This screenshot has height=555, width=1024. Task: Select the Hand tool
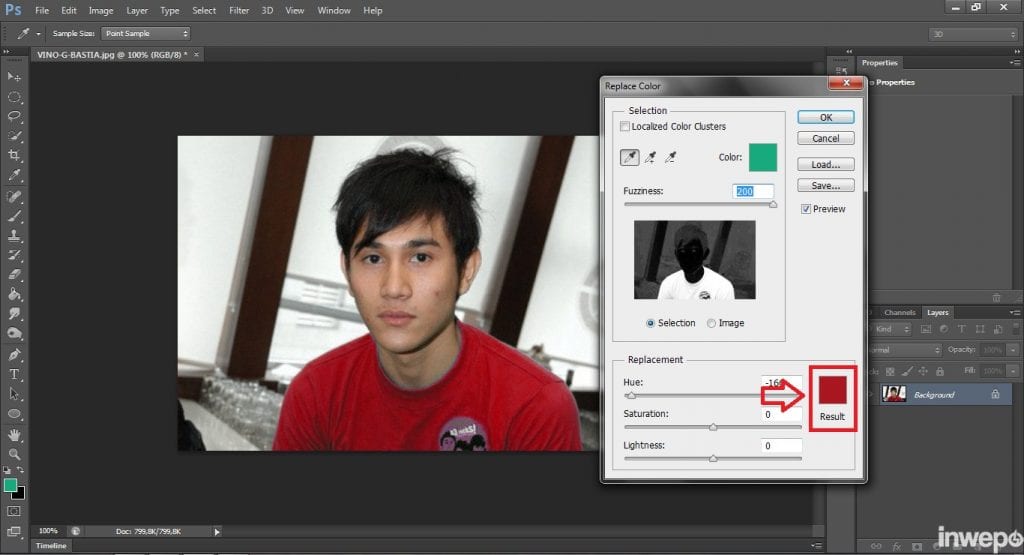[x=14, y=435]
